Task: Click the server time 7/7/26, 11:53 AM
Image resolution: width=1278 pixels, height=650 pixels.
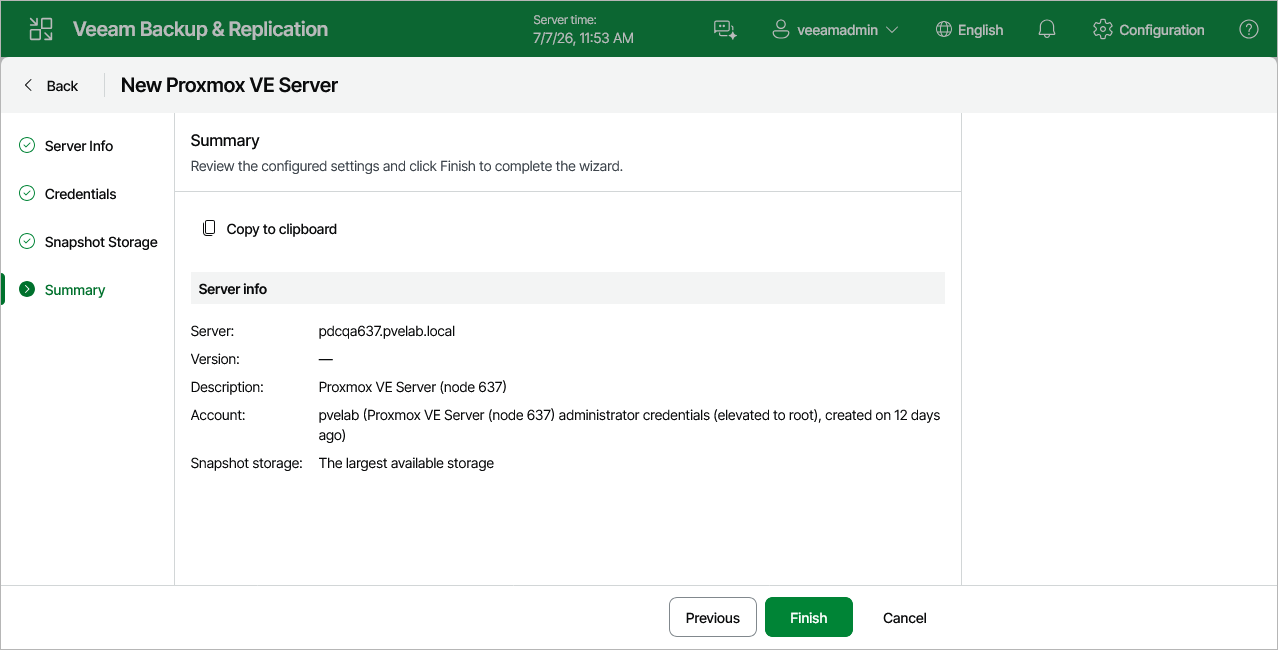Action: pos(584,38)
